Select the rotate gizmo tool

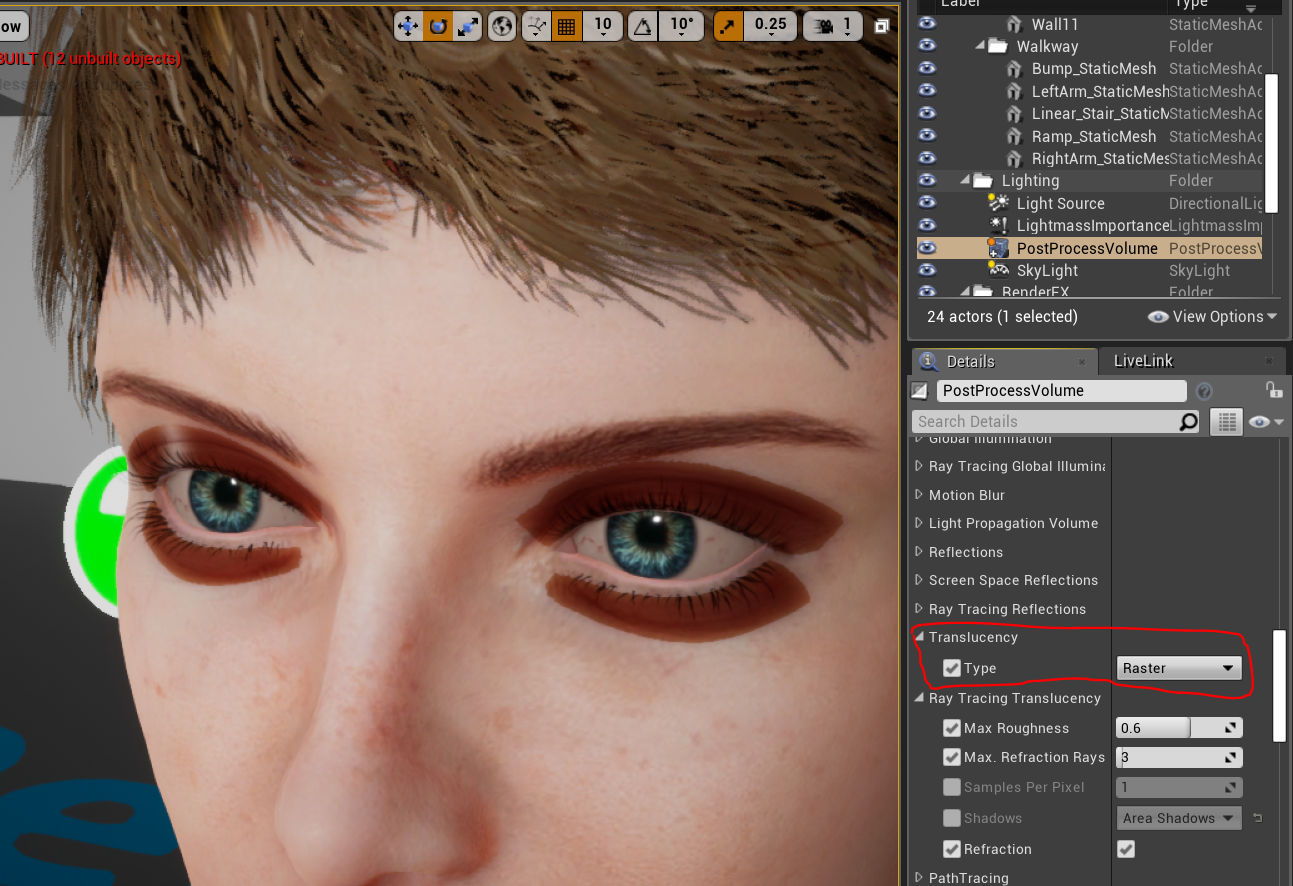[x=438, y=26]
